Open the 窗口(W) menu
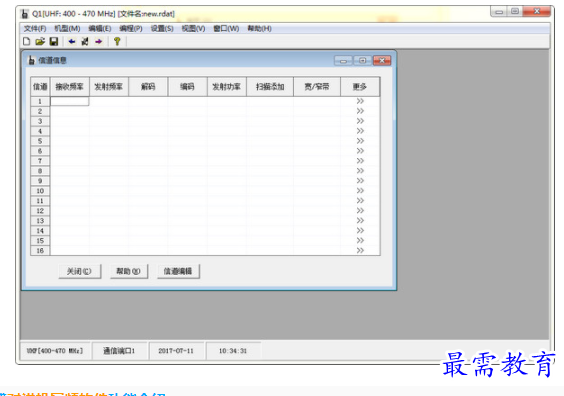Image resolution: width=564 pixels, height=396 pixels. (x=226, y=28)
